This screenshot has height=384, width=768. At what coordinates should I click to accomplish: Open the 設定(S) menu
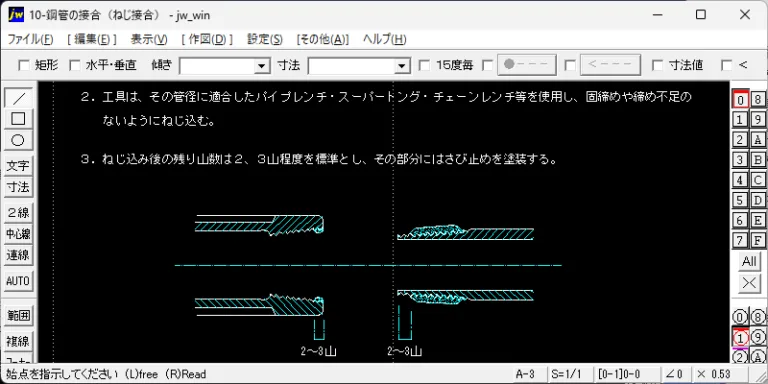pos(264,40)
